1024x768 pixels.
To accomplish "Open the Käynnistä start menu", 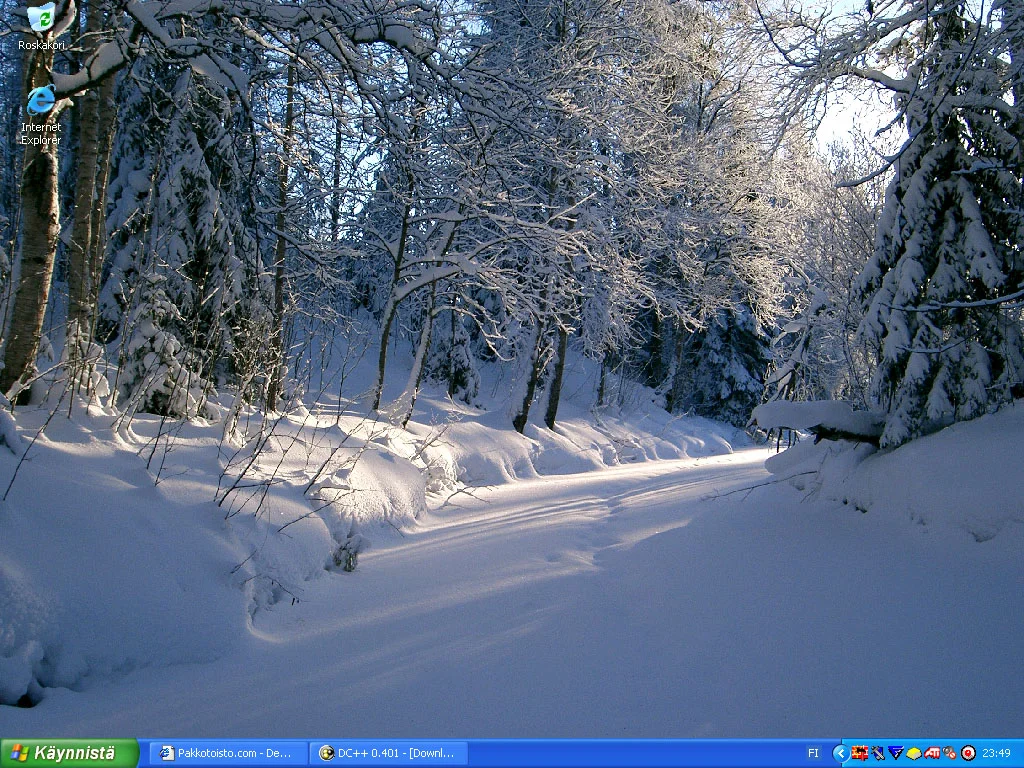I will pos(69,753).
